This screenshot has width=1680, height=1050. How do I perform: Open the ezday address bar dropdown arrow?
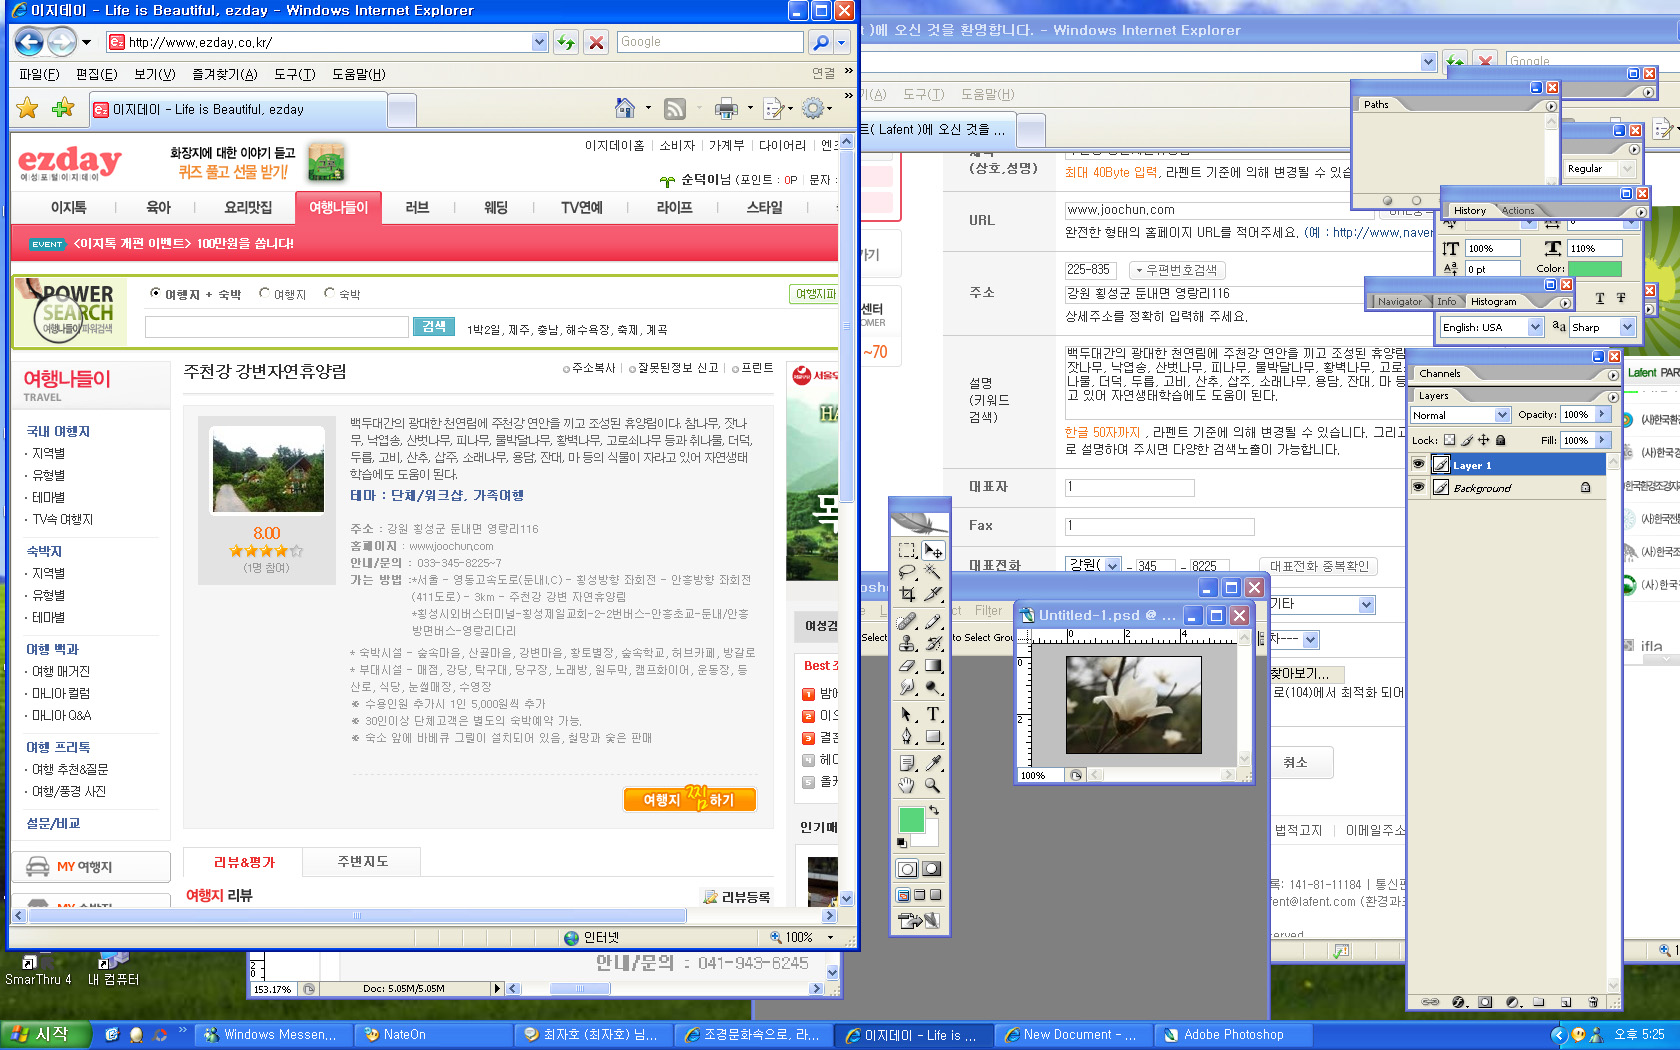540,42
